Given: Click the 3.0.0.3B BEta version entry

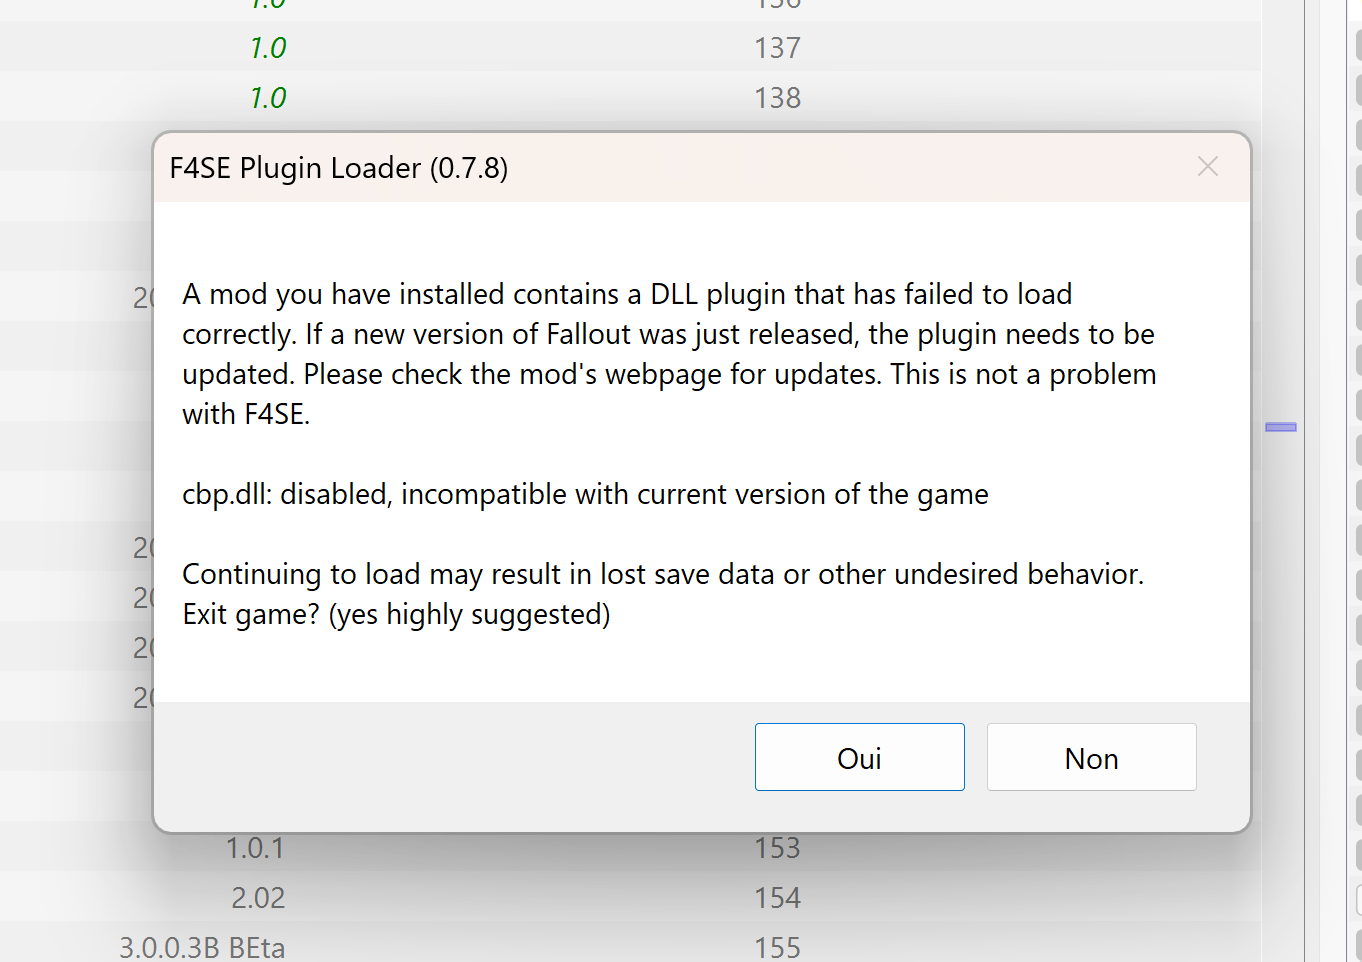Looking at the screenshot, I should (202, 948).
